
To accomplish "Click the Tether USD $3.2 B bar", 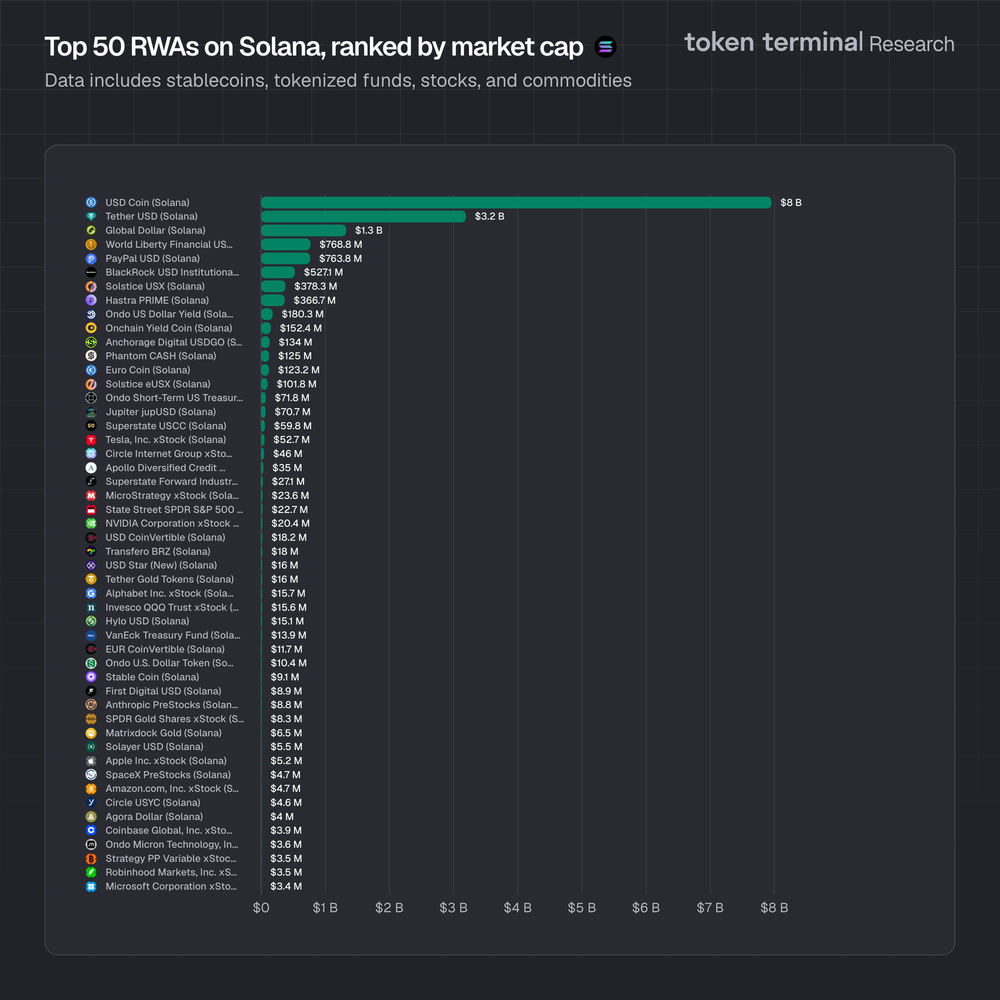I will [x=363, y=216].
